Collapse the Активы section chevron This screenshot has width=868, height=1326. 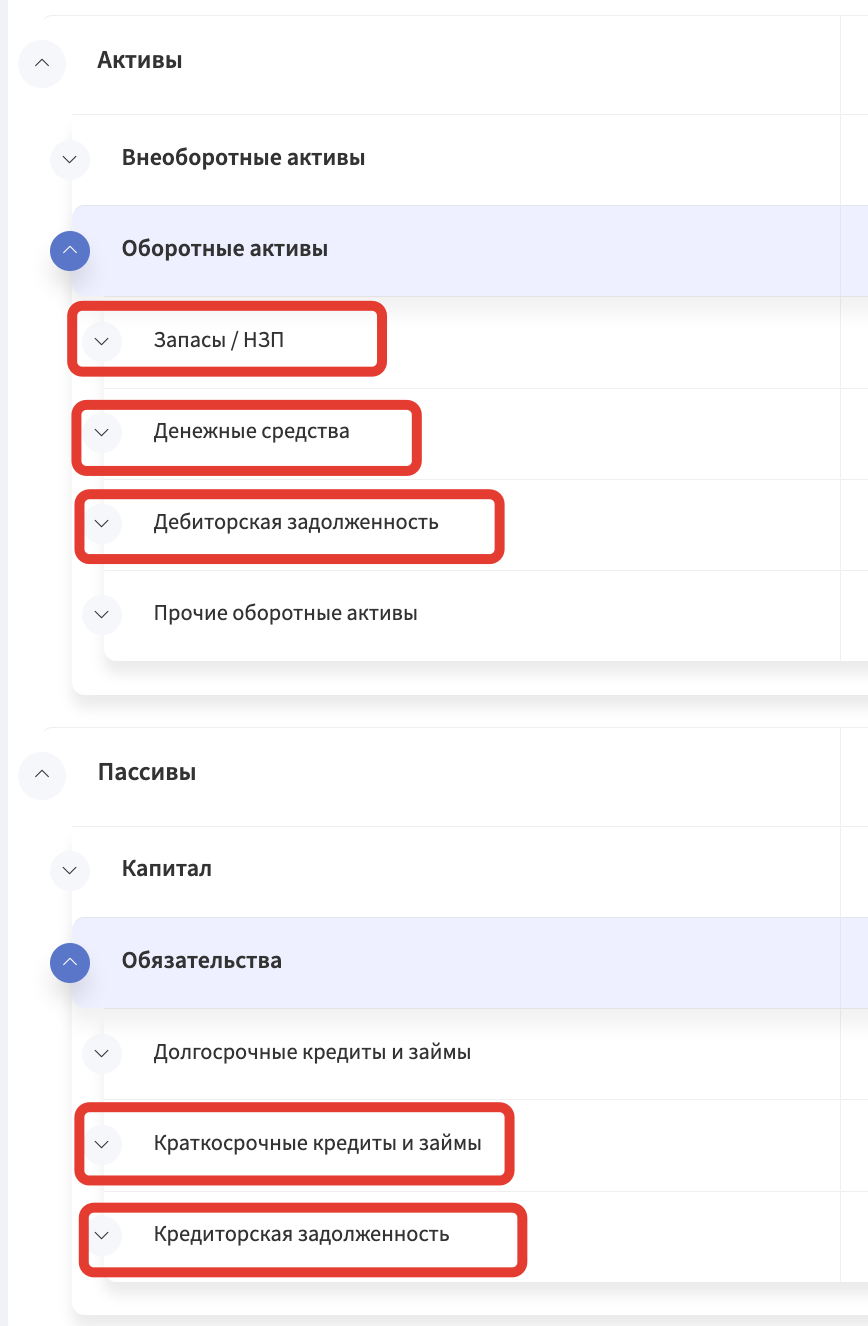click(x=41, y=62)
